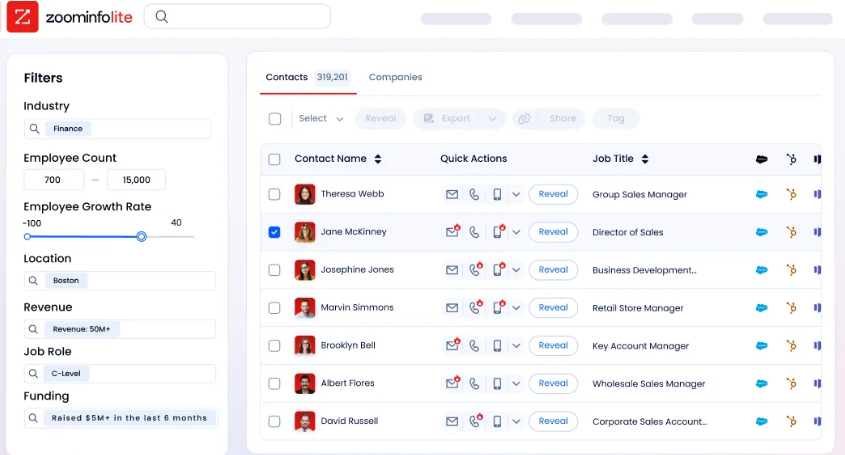The height and width of the screenshot is (455, 845).
Task: Click the Salesforce column header icon
Action: click(x=761, y=159)
